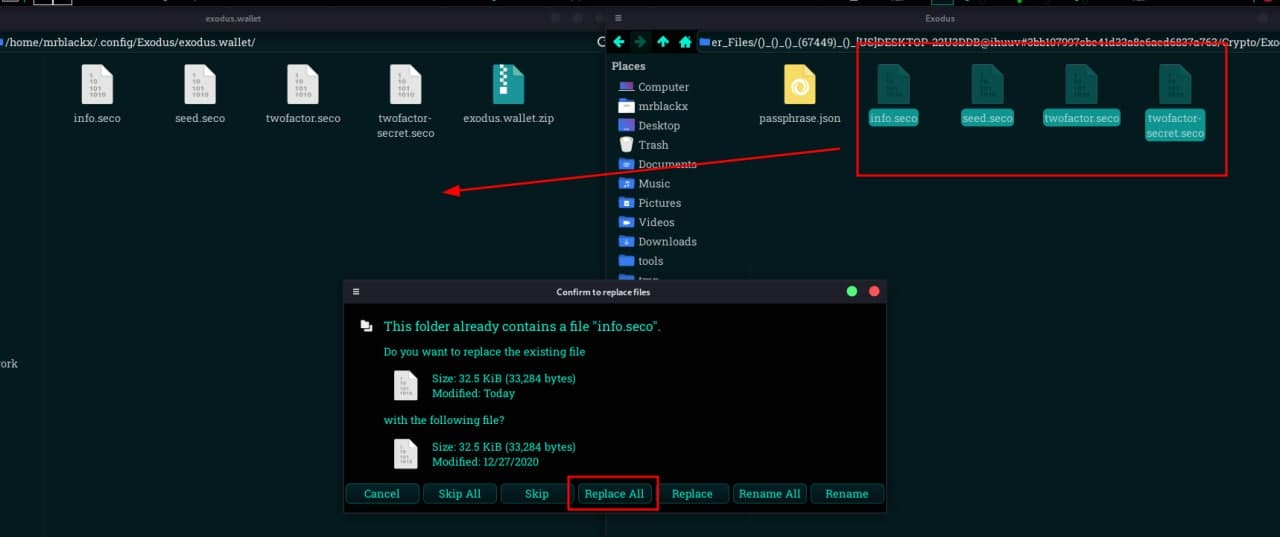
Task: Open the Documents folder in Places
Action: tap(667, 165)
